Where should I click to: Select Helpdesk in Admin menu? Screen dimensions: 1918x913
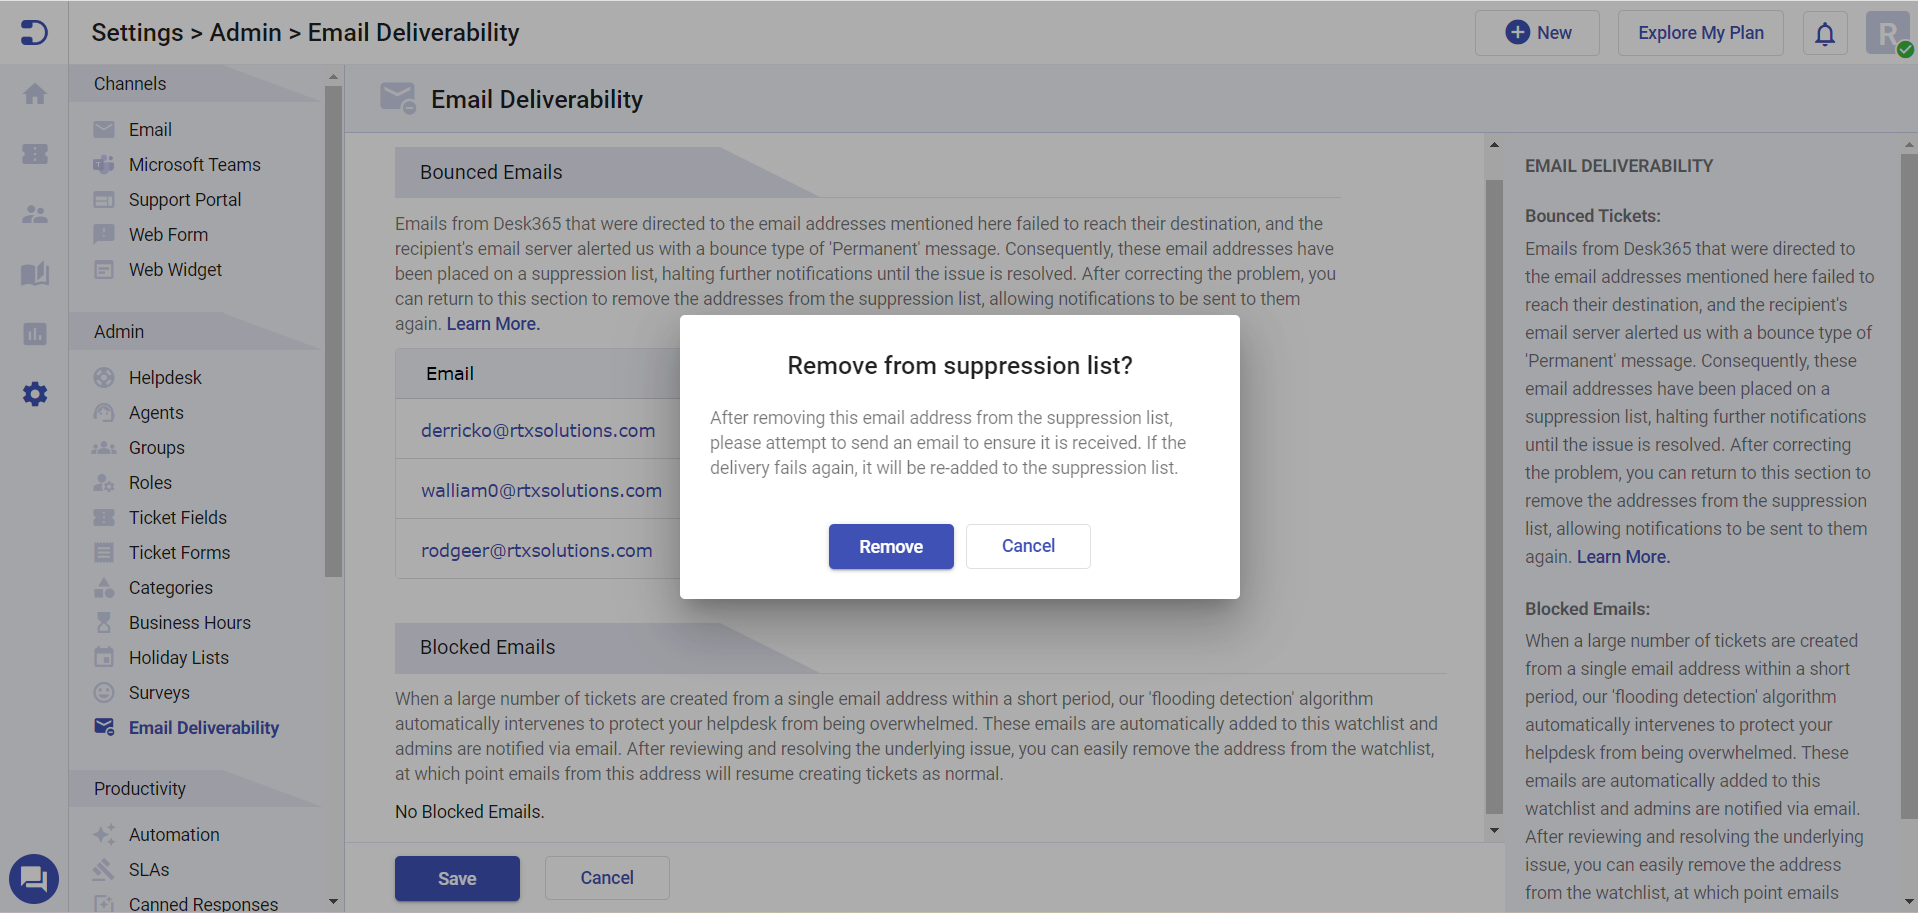[165, 378]
